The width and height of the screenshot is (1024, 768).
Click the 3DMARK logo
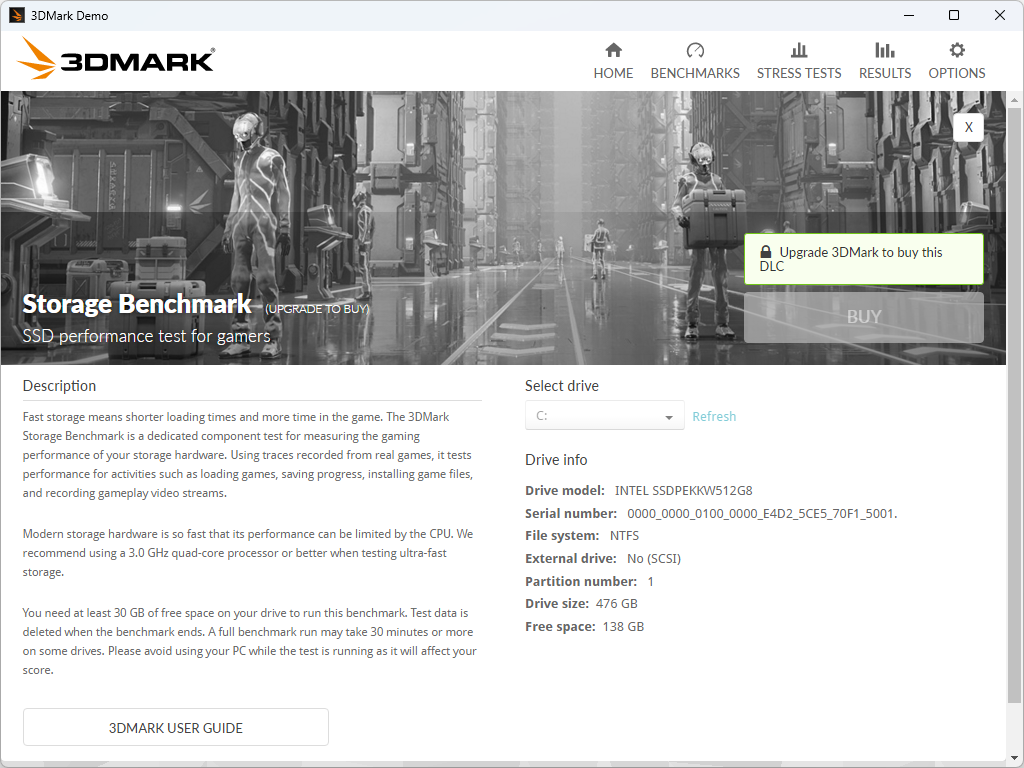[x=115, y=59]
